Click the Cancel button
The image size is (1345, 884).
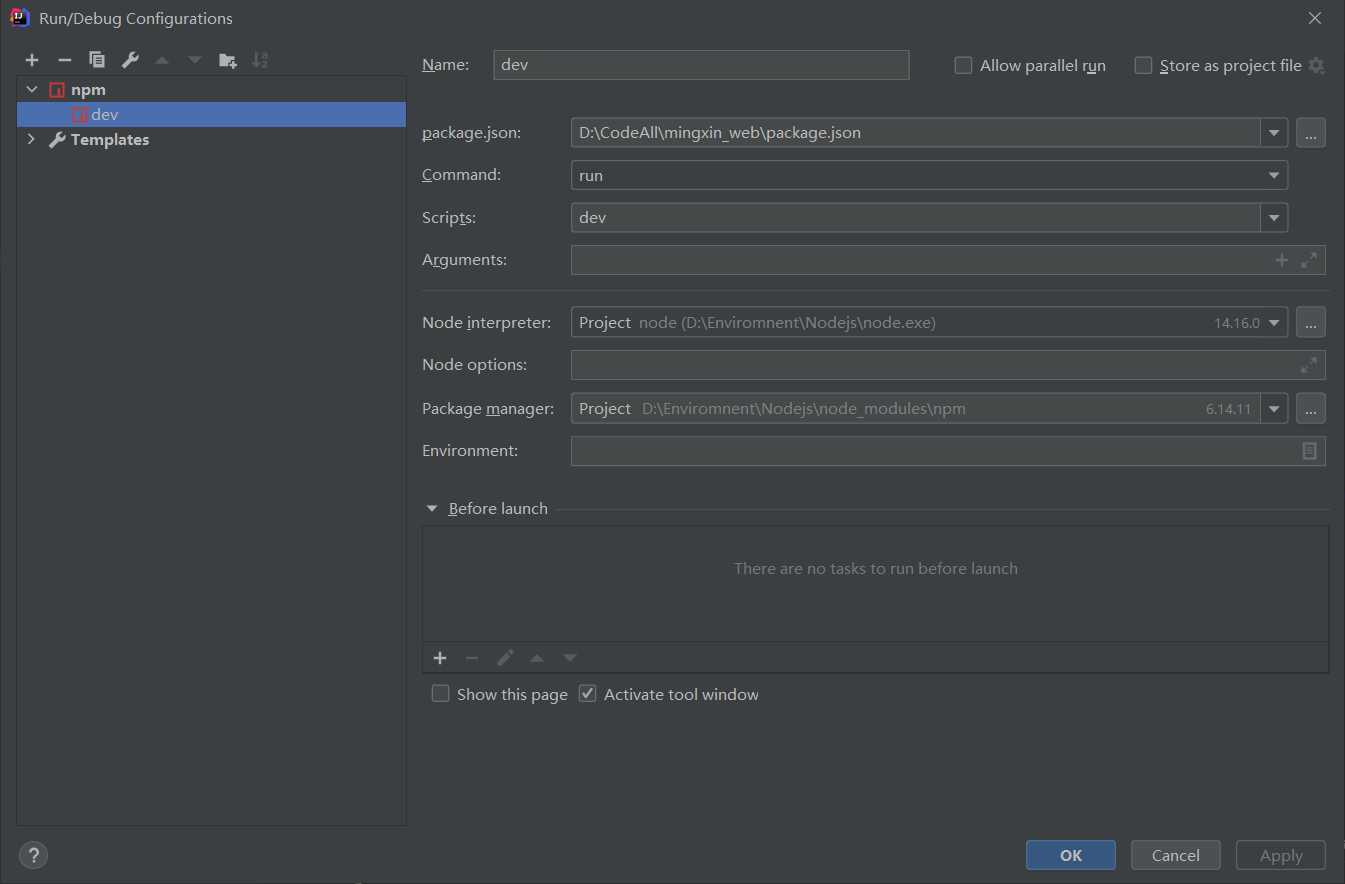1175,855
